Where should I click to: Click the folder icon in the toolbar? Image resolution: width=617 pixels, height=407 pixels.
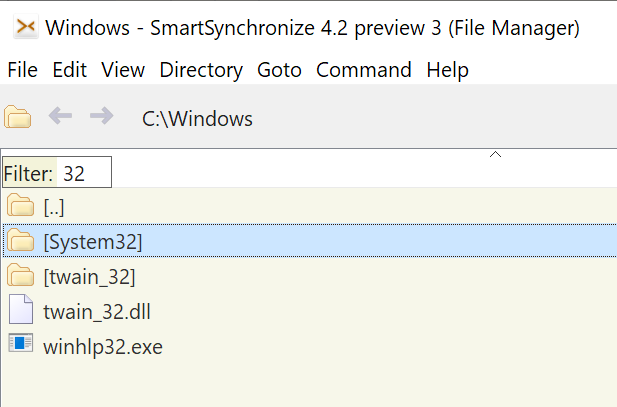[18, 118]
